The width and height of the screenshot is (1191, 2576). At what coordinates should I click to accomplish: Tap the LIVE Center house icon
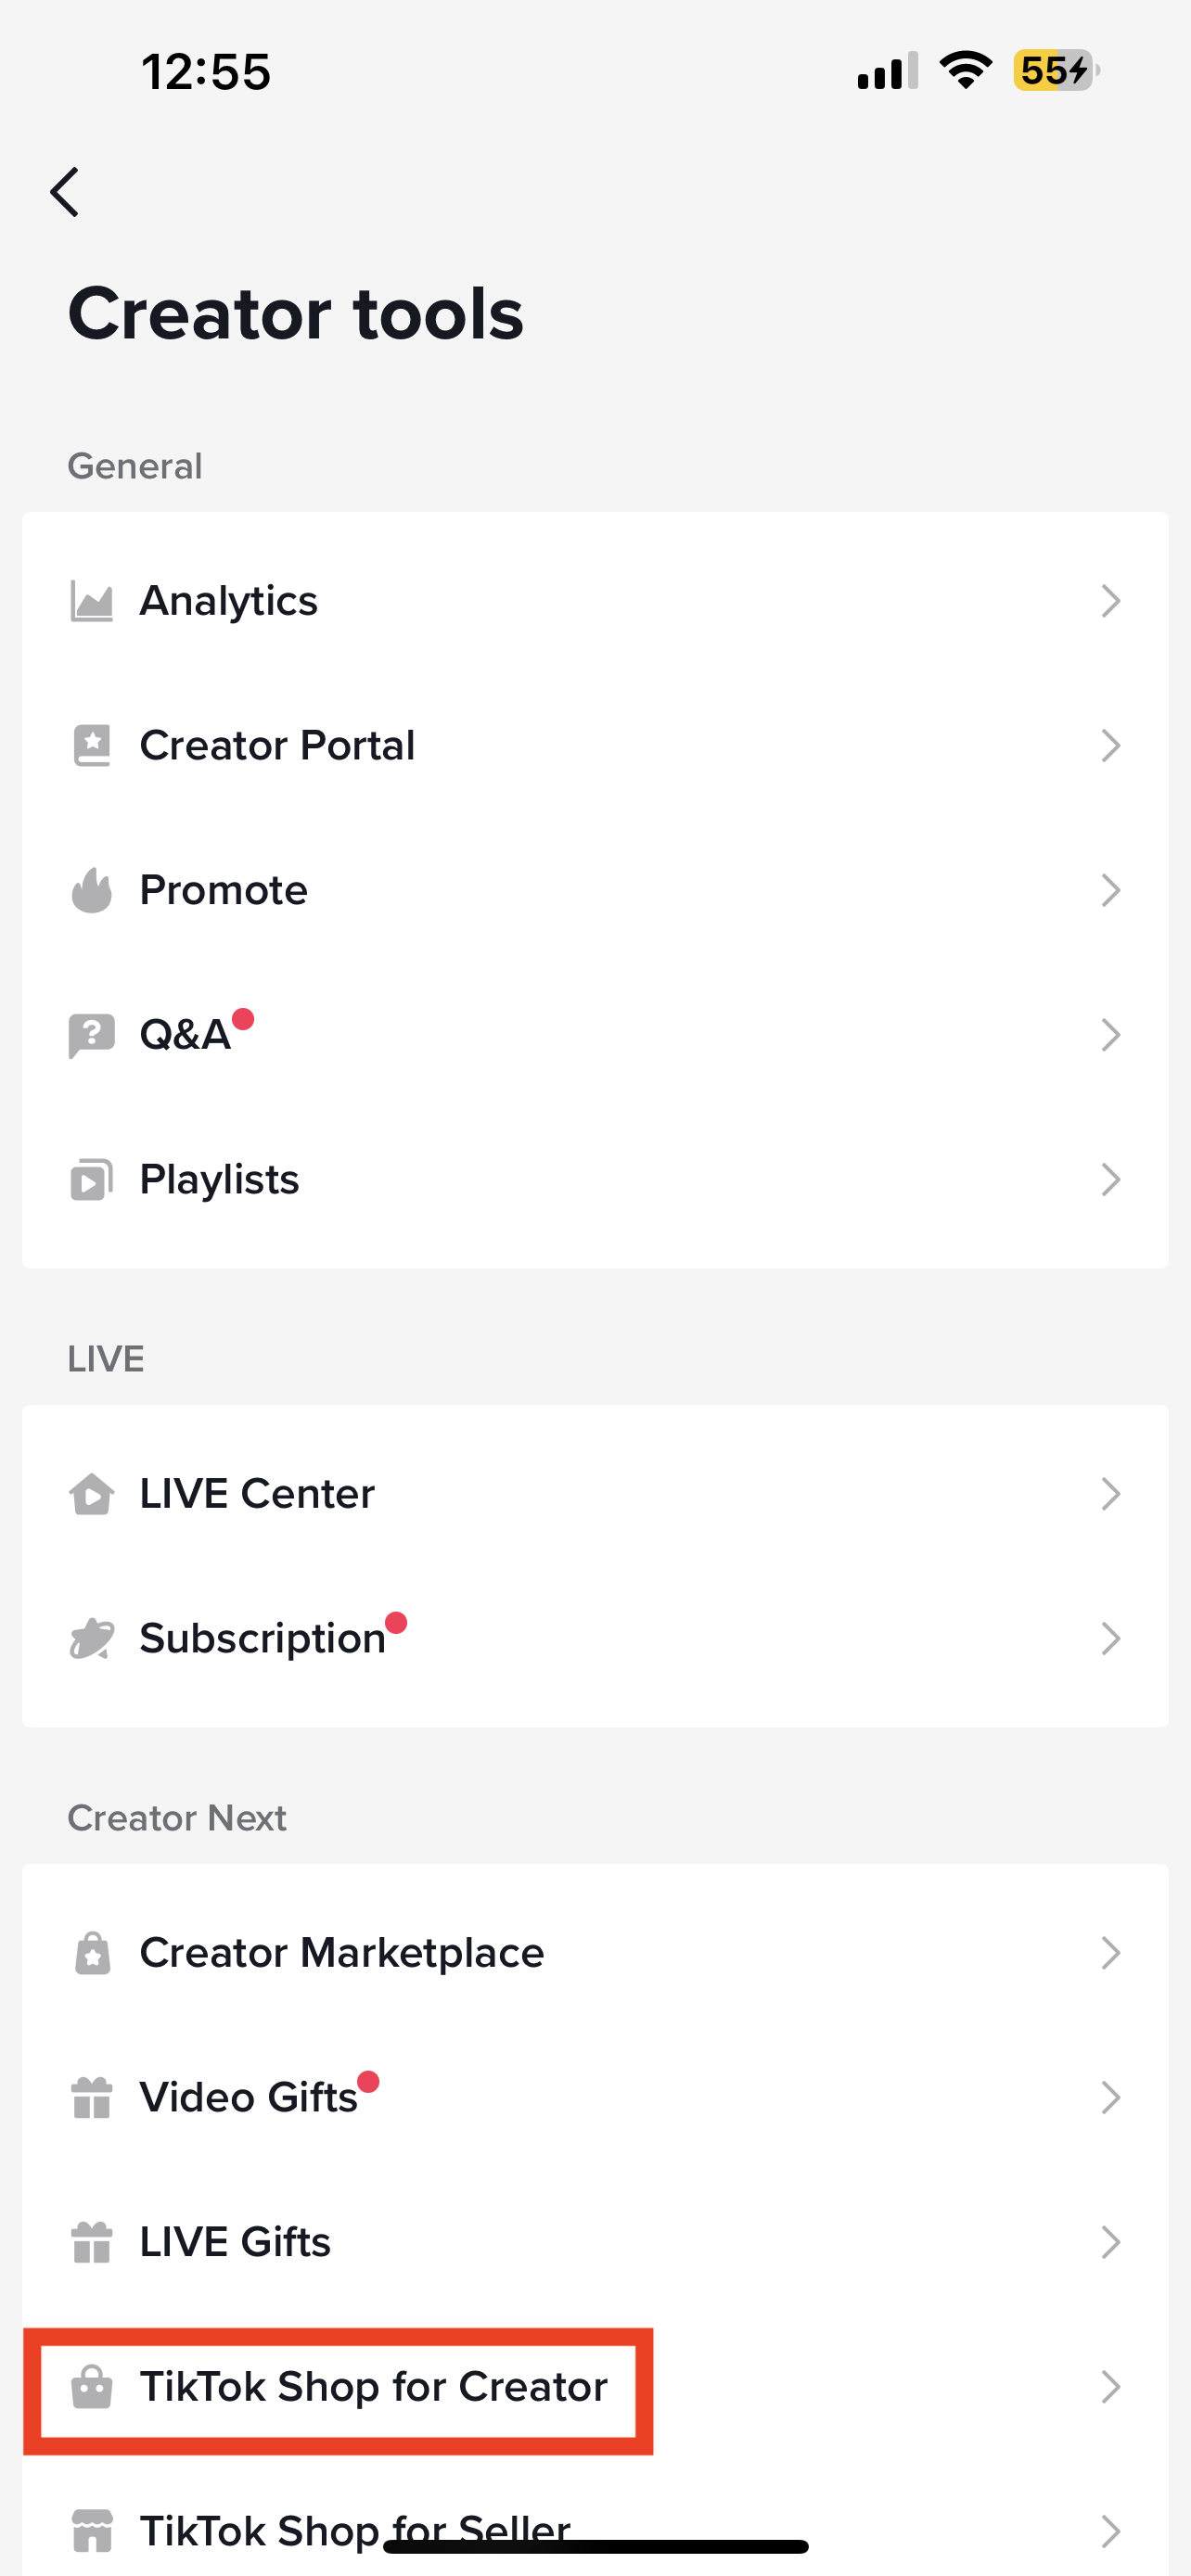point(92,1494)
